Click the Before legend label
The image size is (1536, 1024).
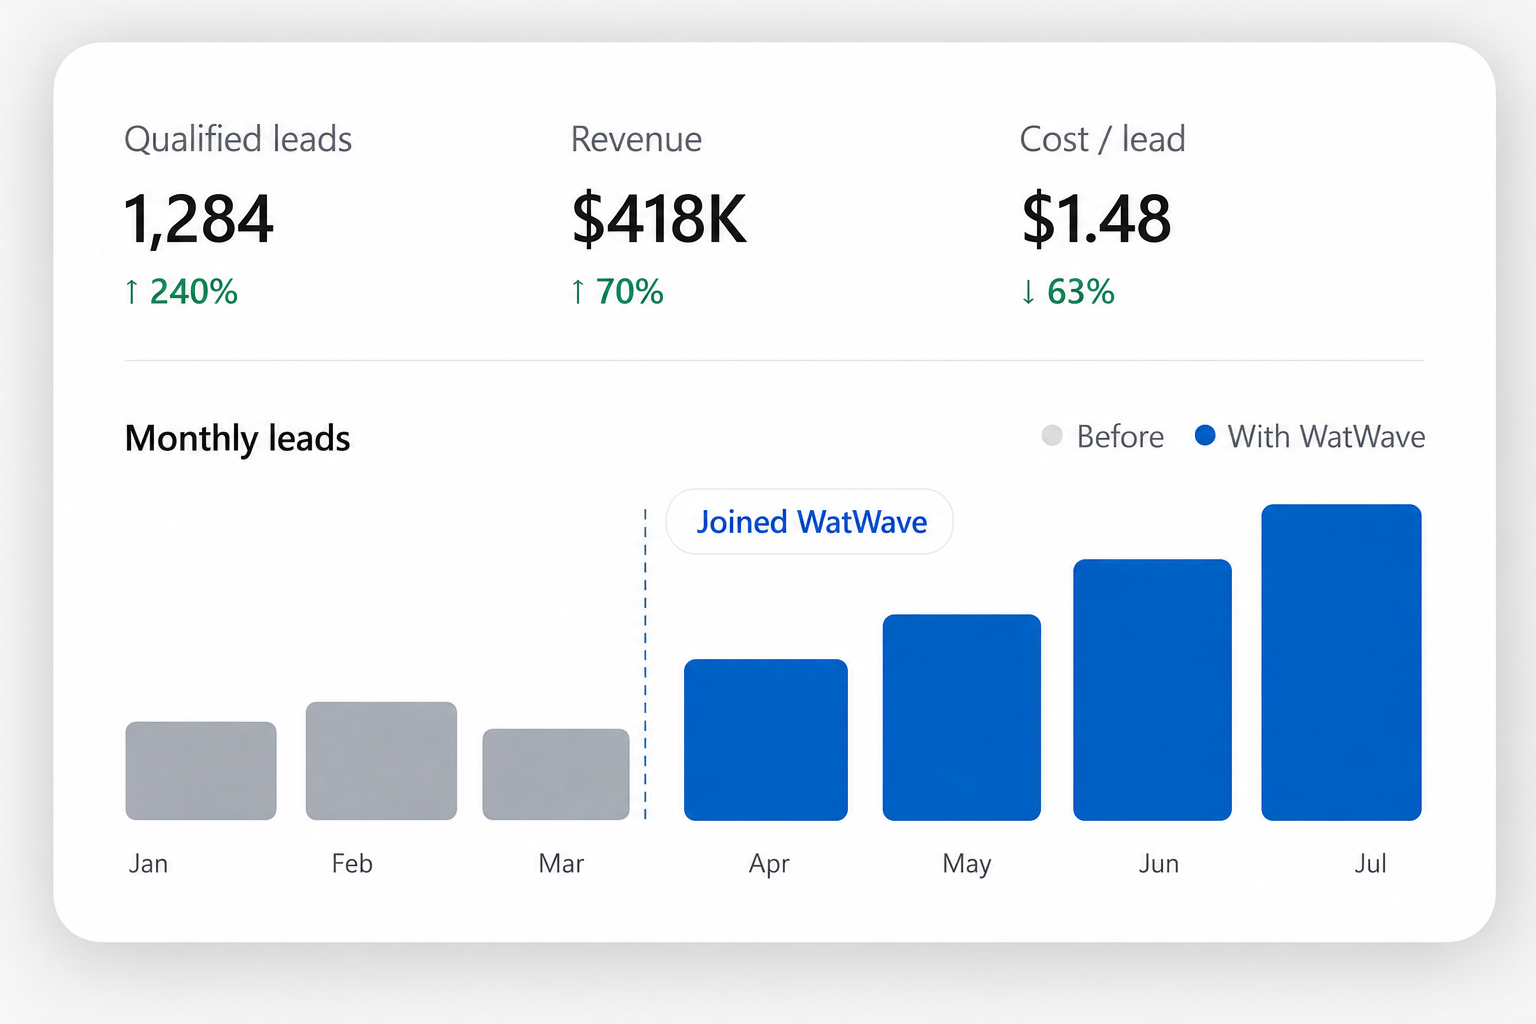tap(1120, 437)
